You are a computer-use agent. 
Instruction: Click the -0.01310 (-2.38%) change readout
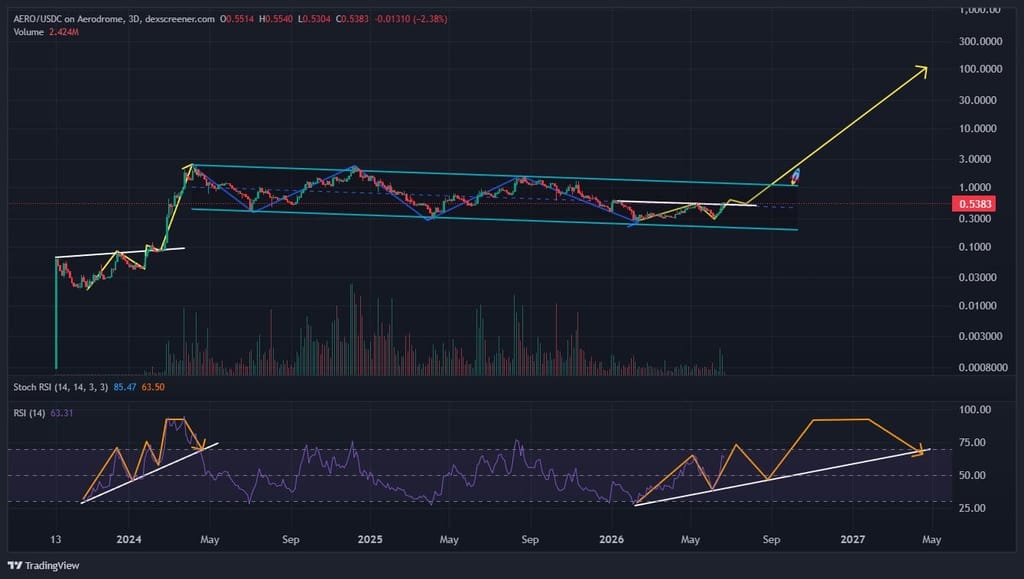click(411, 19)
